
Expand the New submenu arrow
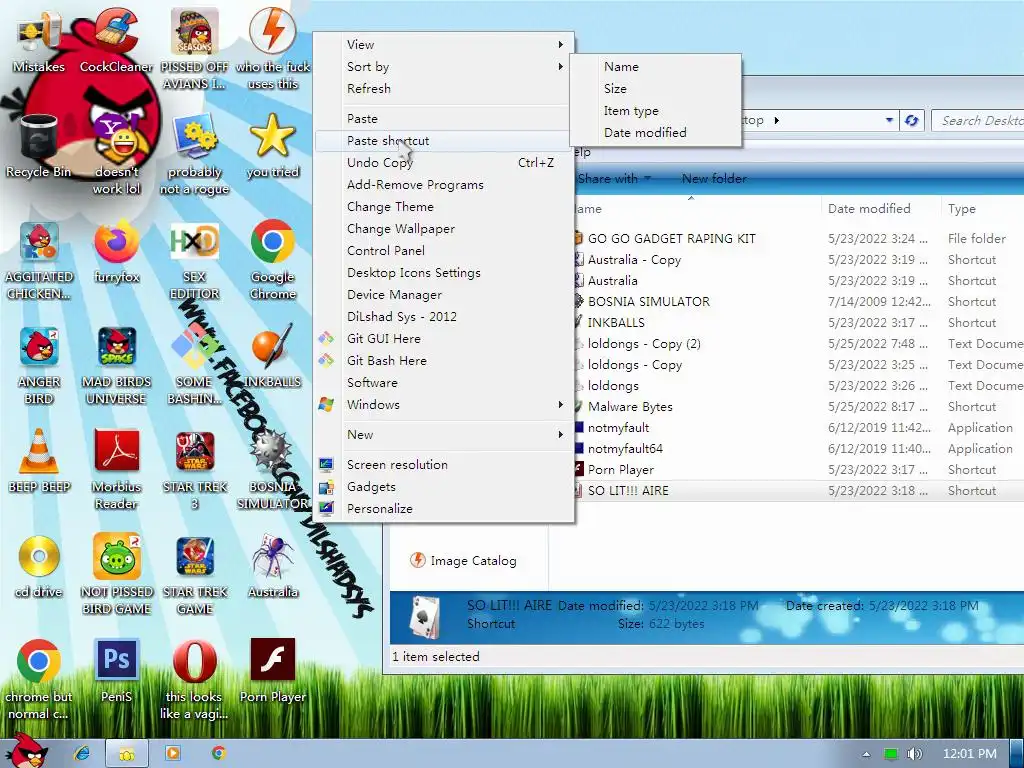tap(560, 434)
